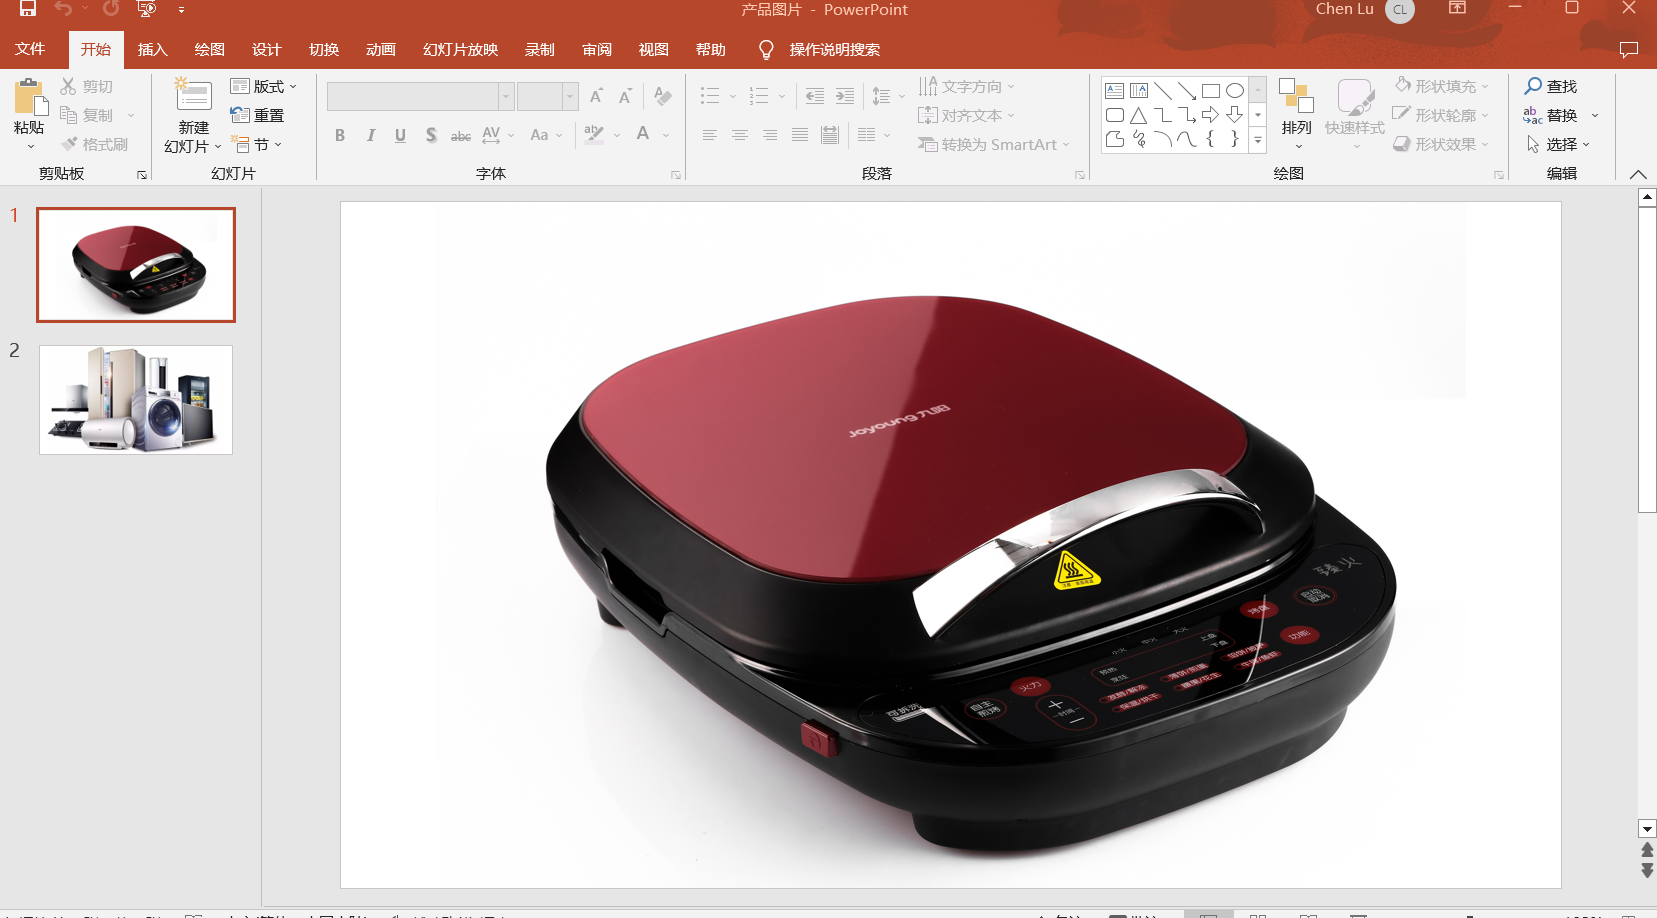Toggle Italic formatting (I)
Image resolution: width=1657 pixels, height=918 pixels.
[370, 135]
